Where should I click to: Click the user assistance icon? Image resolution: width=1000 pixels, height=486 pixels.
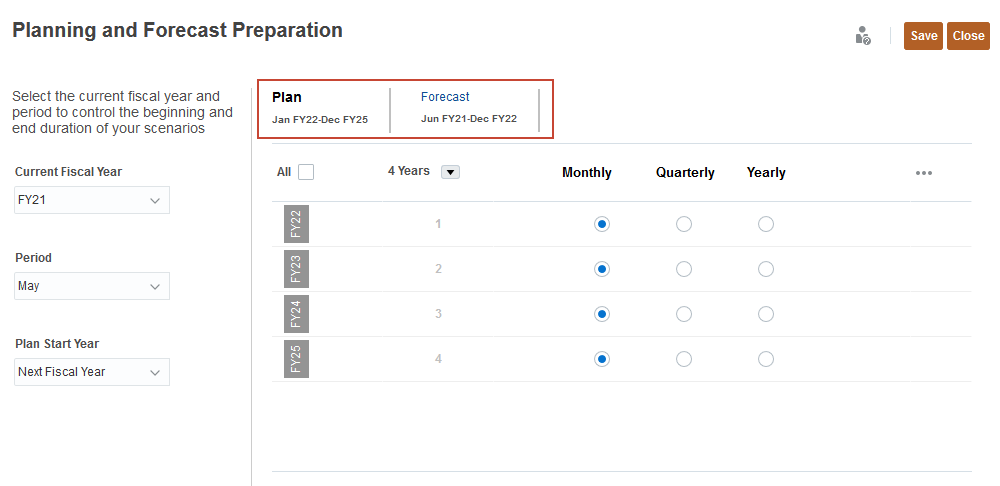863,36
